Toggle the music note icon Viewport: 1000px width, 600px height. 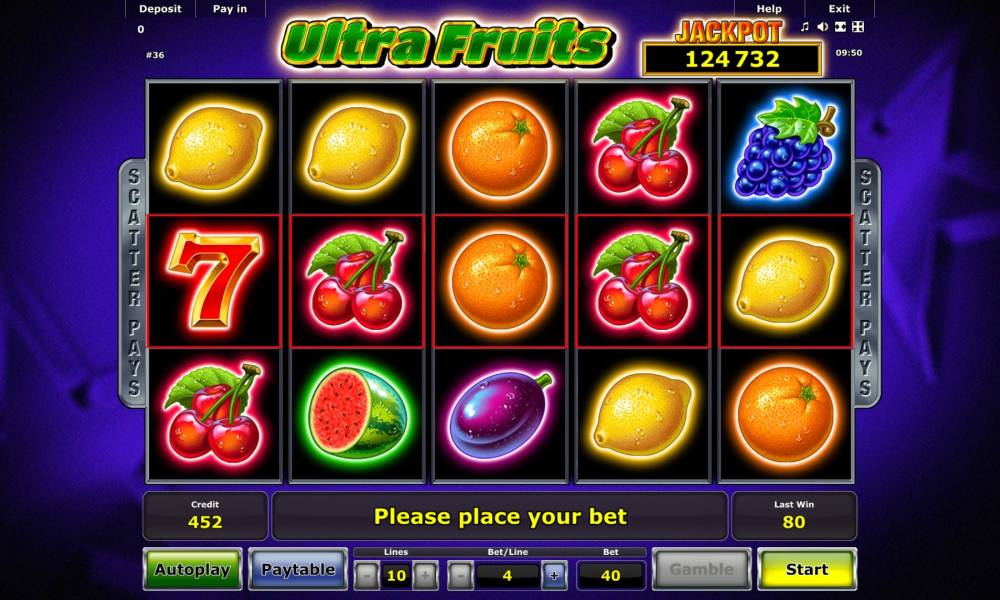pyautogui.click(x=804, y=26)
